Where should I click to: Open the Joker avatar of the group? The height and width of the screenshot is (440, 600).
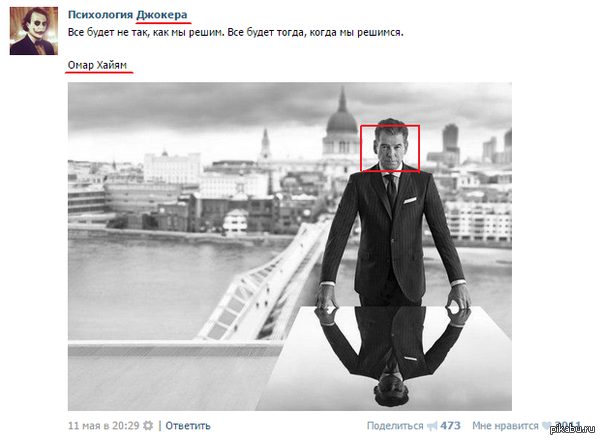34,31
